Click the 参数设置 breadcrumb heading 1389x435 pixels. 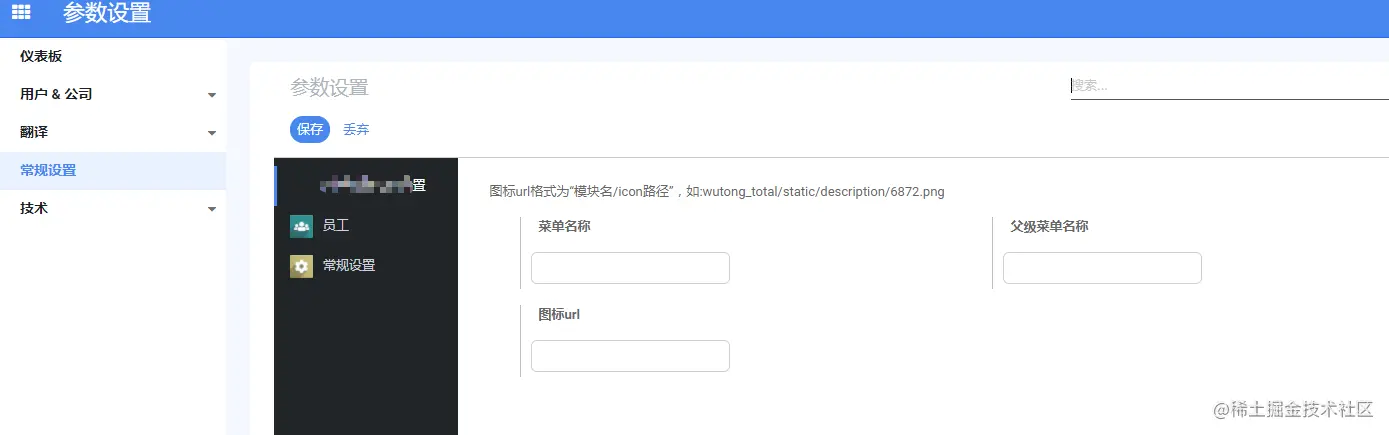[x=330, y=88]
